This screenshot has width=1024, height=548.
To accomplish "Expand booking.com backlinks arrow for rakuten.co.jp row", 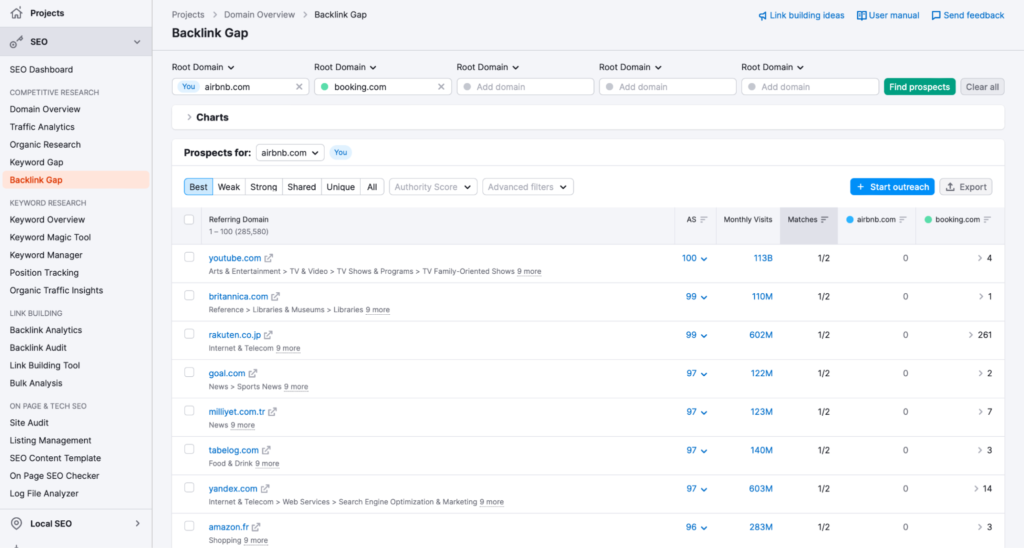I will click(970, 335).
